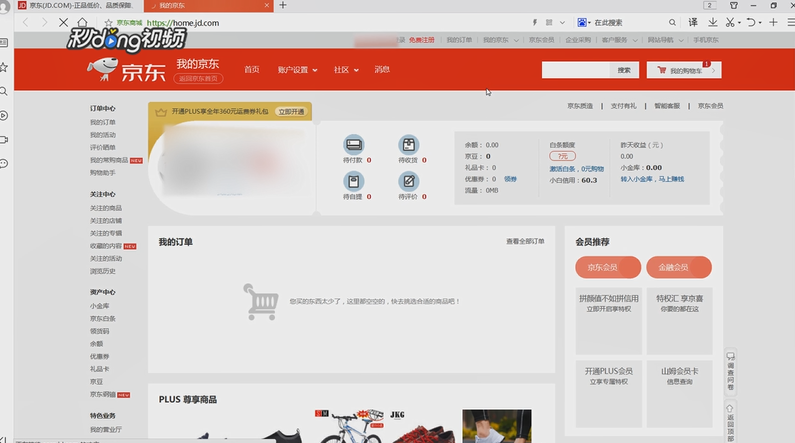Image resolution: width=795 pixels, height=443 pixels.
Task: Open 我的订单 in left sidebar
Action: coord(103,122)
